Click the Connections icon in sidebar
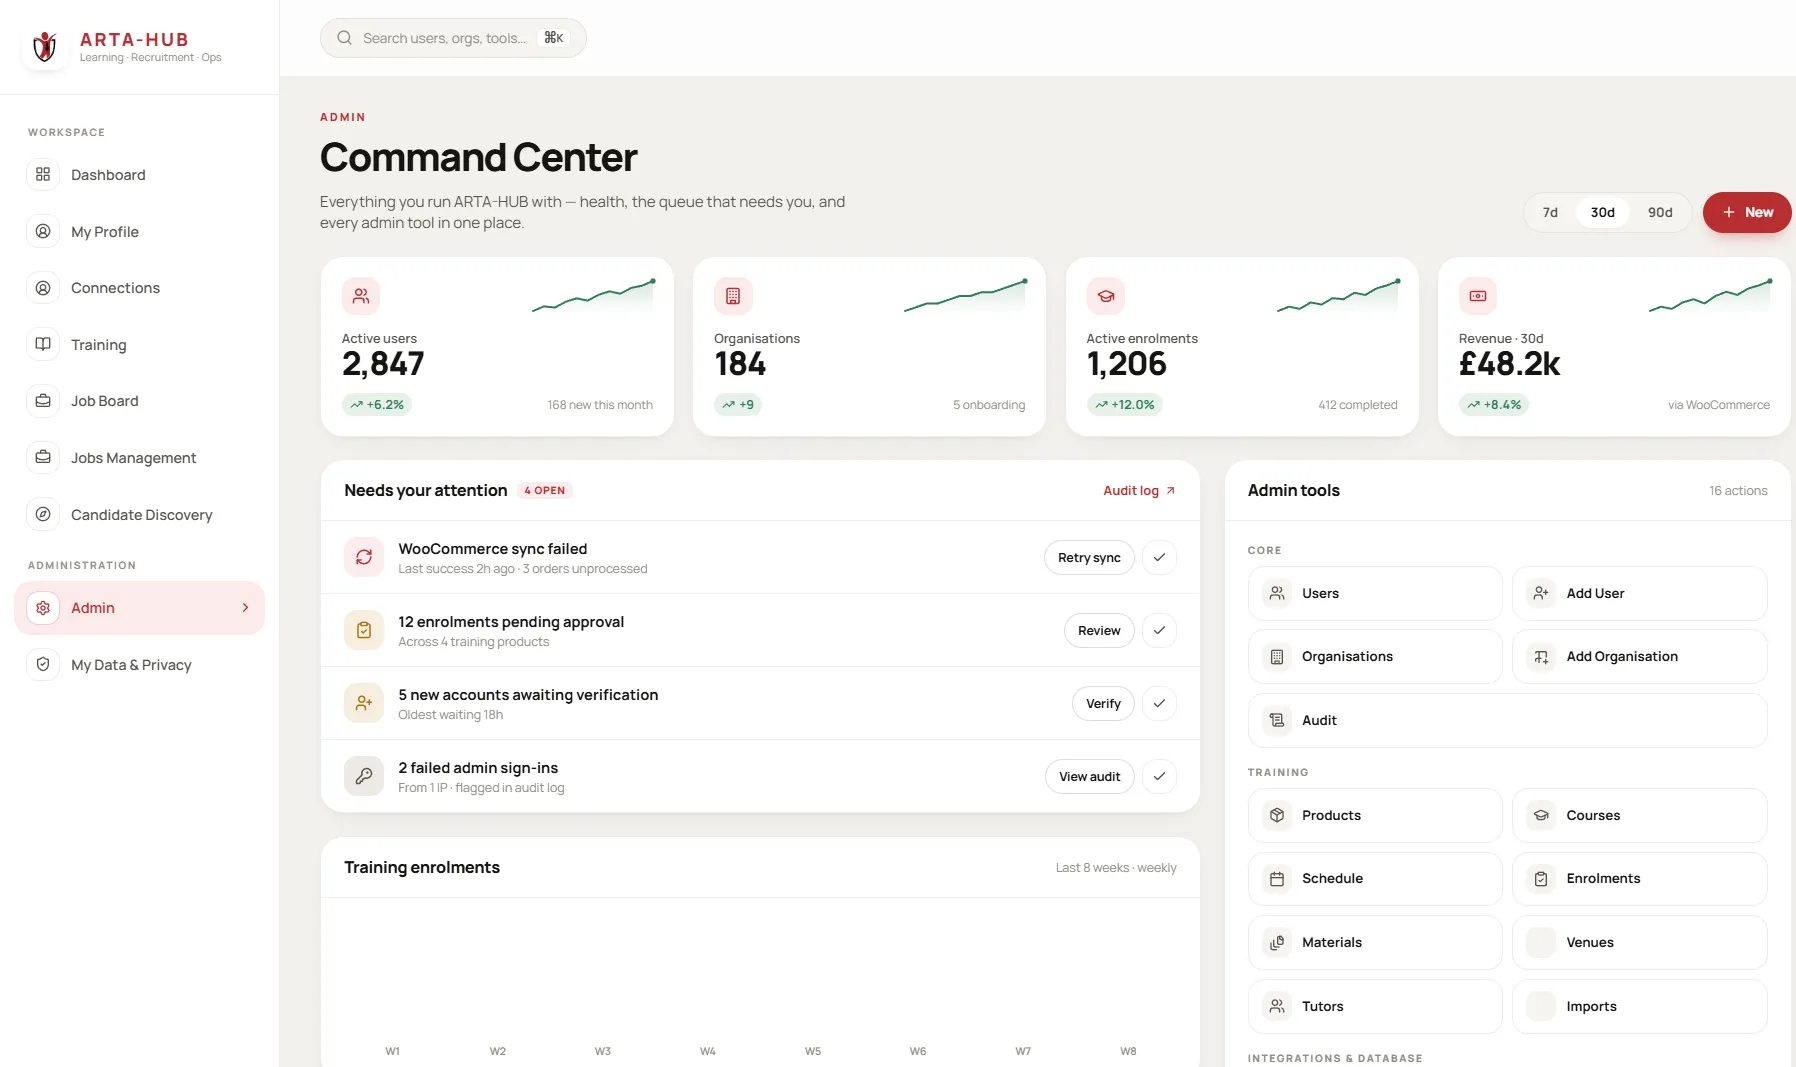This screenshot has width=1796, height=1067. coord(43,288)
